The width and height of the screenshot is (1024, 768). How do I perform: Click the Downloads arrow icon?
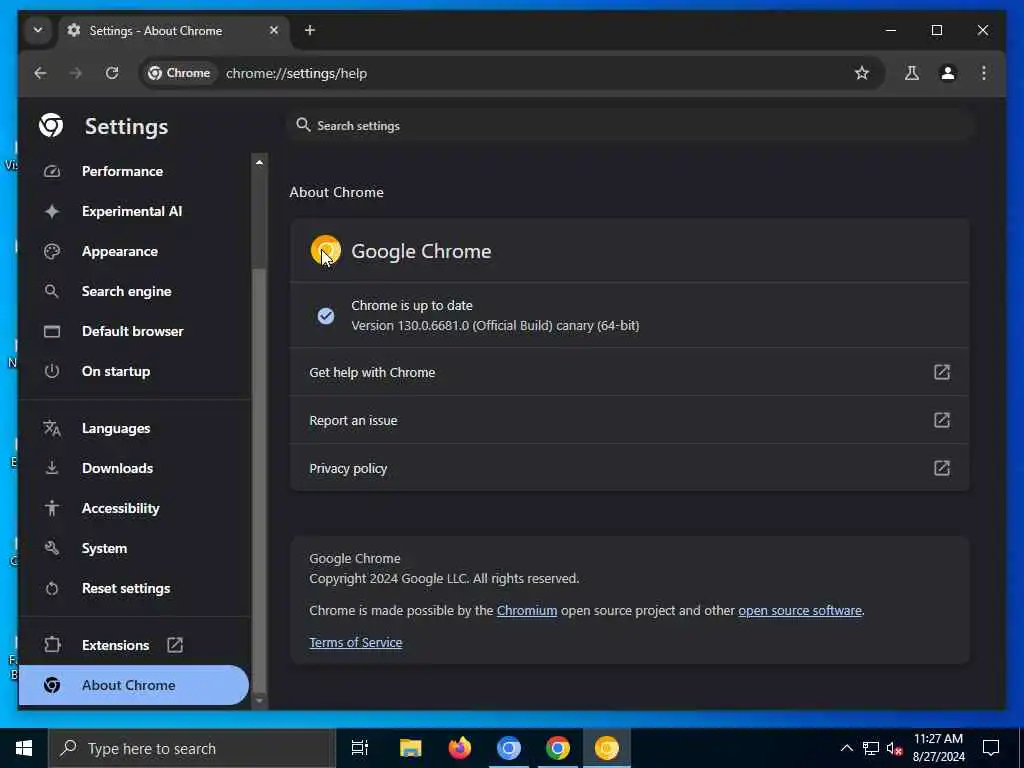pyautogui.click(x=52, y=468)
